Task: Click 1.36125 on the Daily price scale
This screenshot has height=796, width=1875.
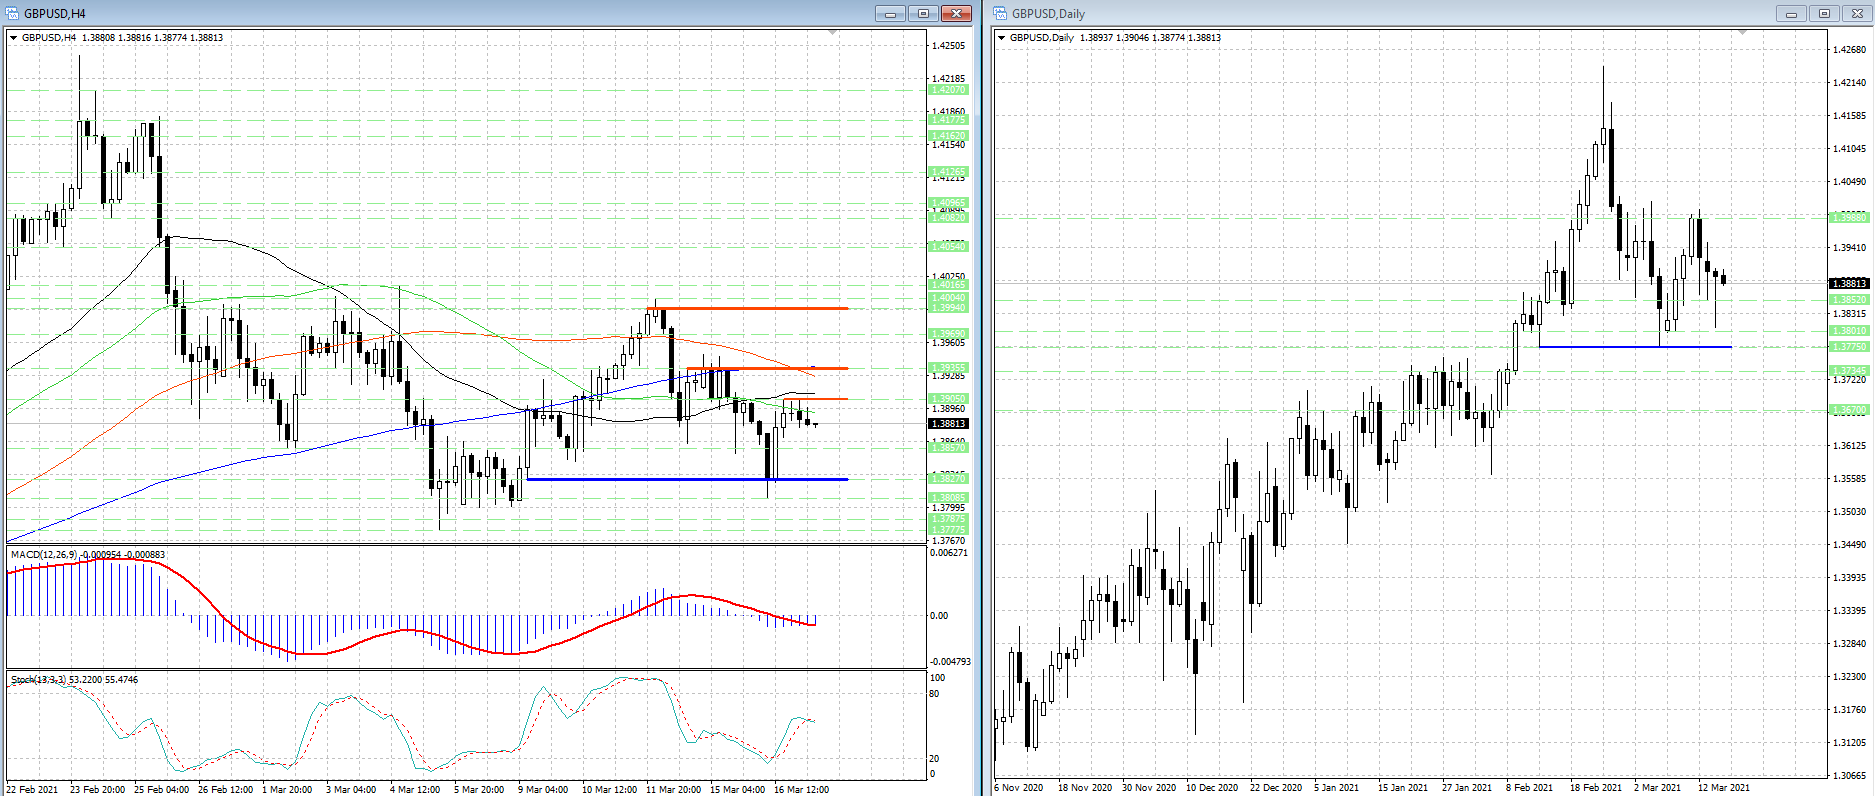Action: coord(1849,446)
